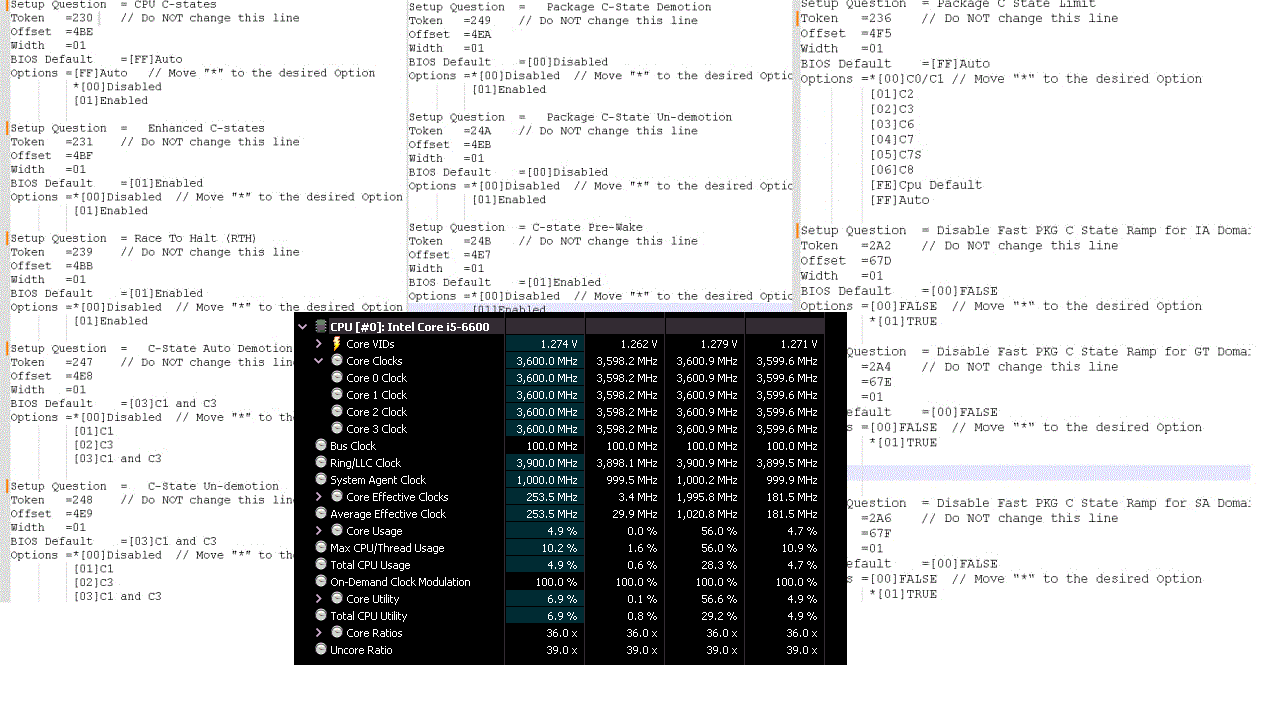1280x710 pixels.
Task: Expand the Core Ratios node
Action: point(319,633)
